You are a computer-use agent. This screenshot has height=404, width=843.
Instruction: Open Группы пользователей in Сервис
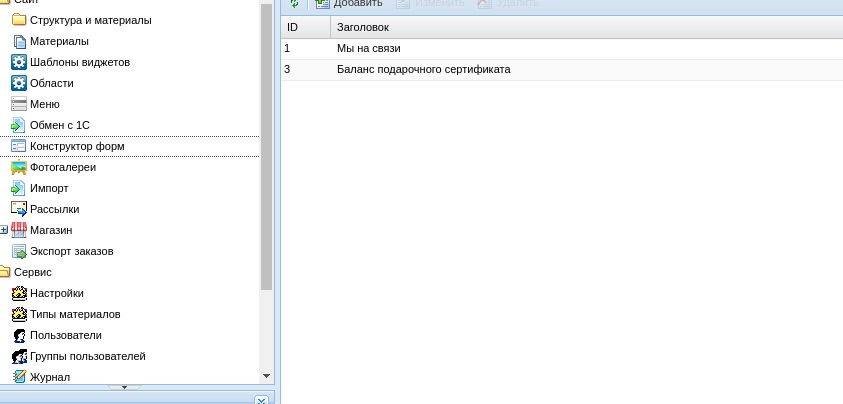click(x=87, y=356)
